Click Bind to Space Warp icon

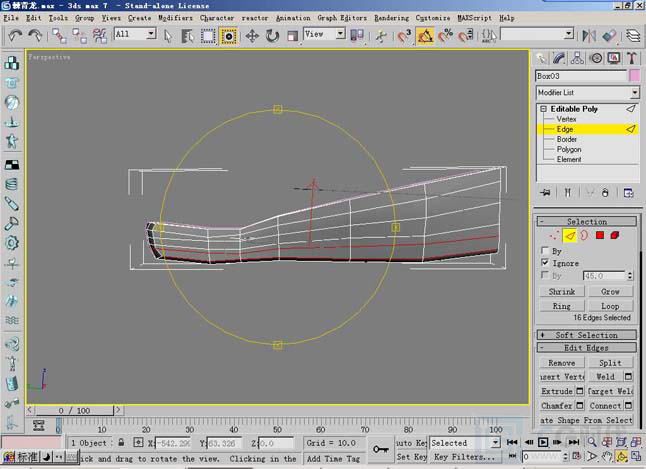pos(100,36)
